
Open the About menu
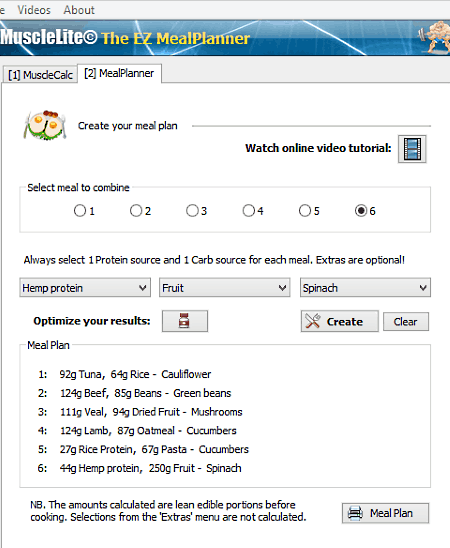tap(79, 10)
